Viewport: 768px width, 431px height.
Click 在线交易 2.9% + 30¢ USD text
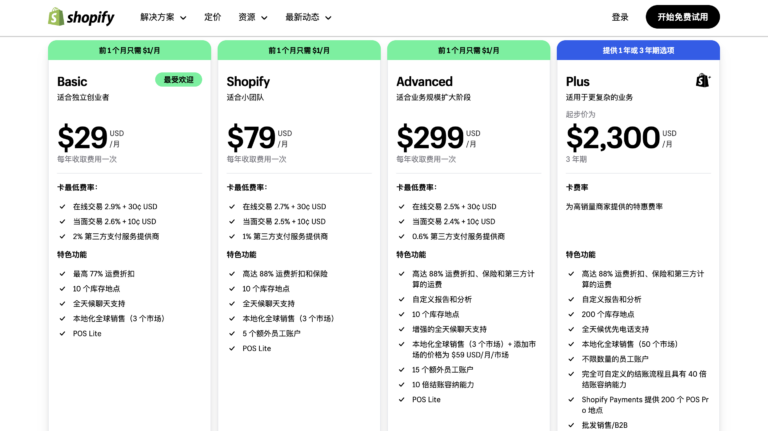coord(115,207)
